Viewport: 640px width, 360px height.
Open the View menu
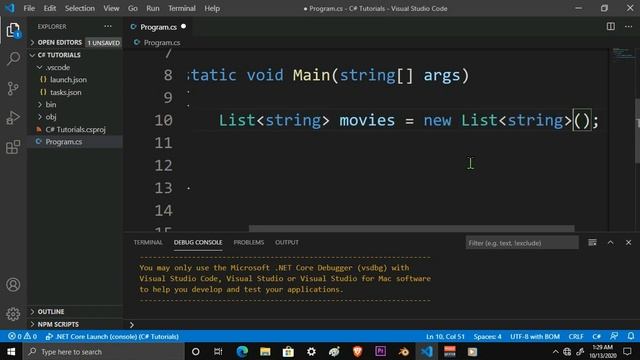tap(111, 8)
